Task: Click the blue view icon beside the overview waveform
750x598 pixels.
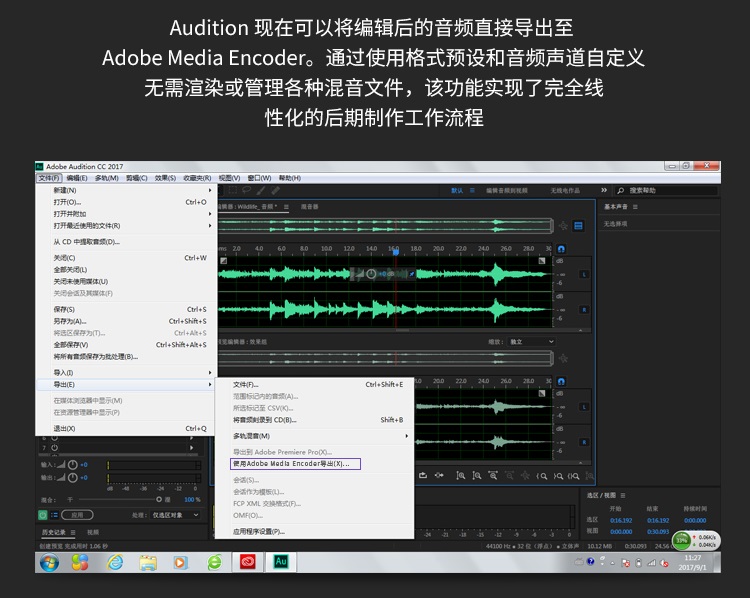Action: click(578, 225)
